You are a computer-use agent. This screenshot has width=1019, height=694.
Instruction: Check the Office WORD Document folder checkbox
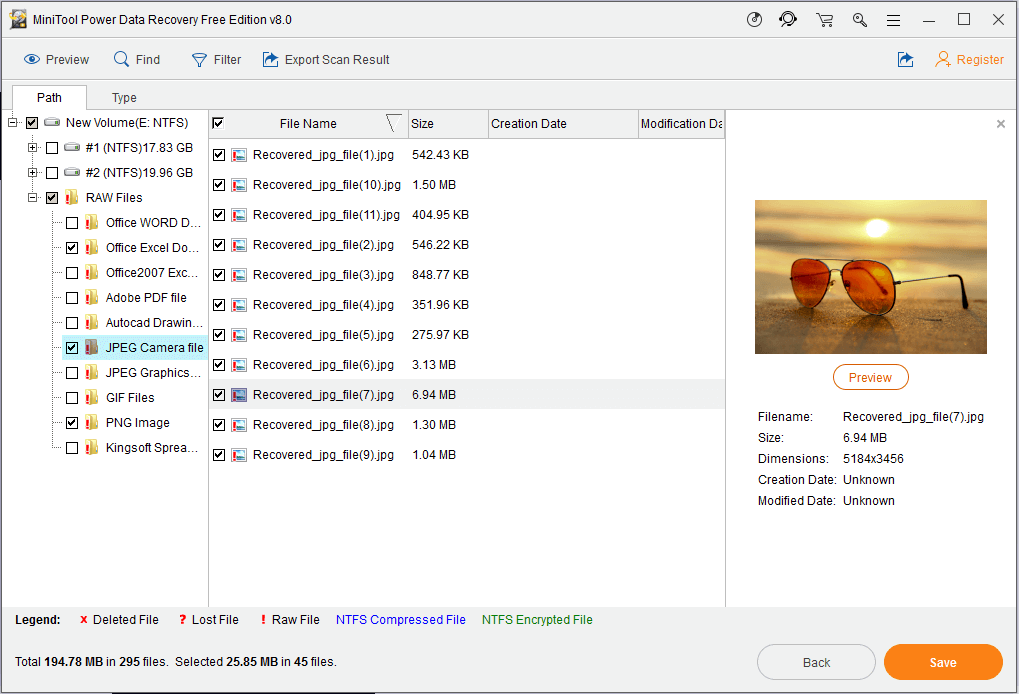(x=72, y=223)
